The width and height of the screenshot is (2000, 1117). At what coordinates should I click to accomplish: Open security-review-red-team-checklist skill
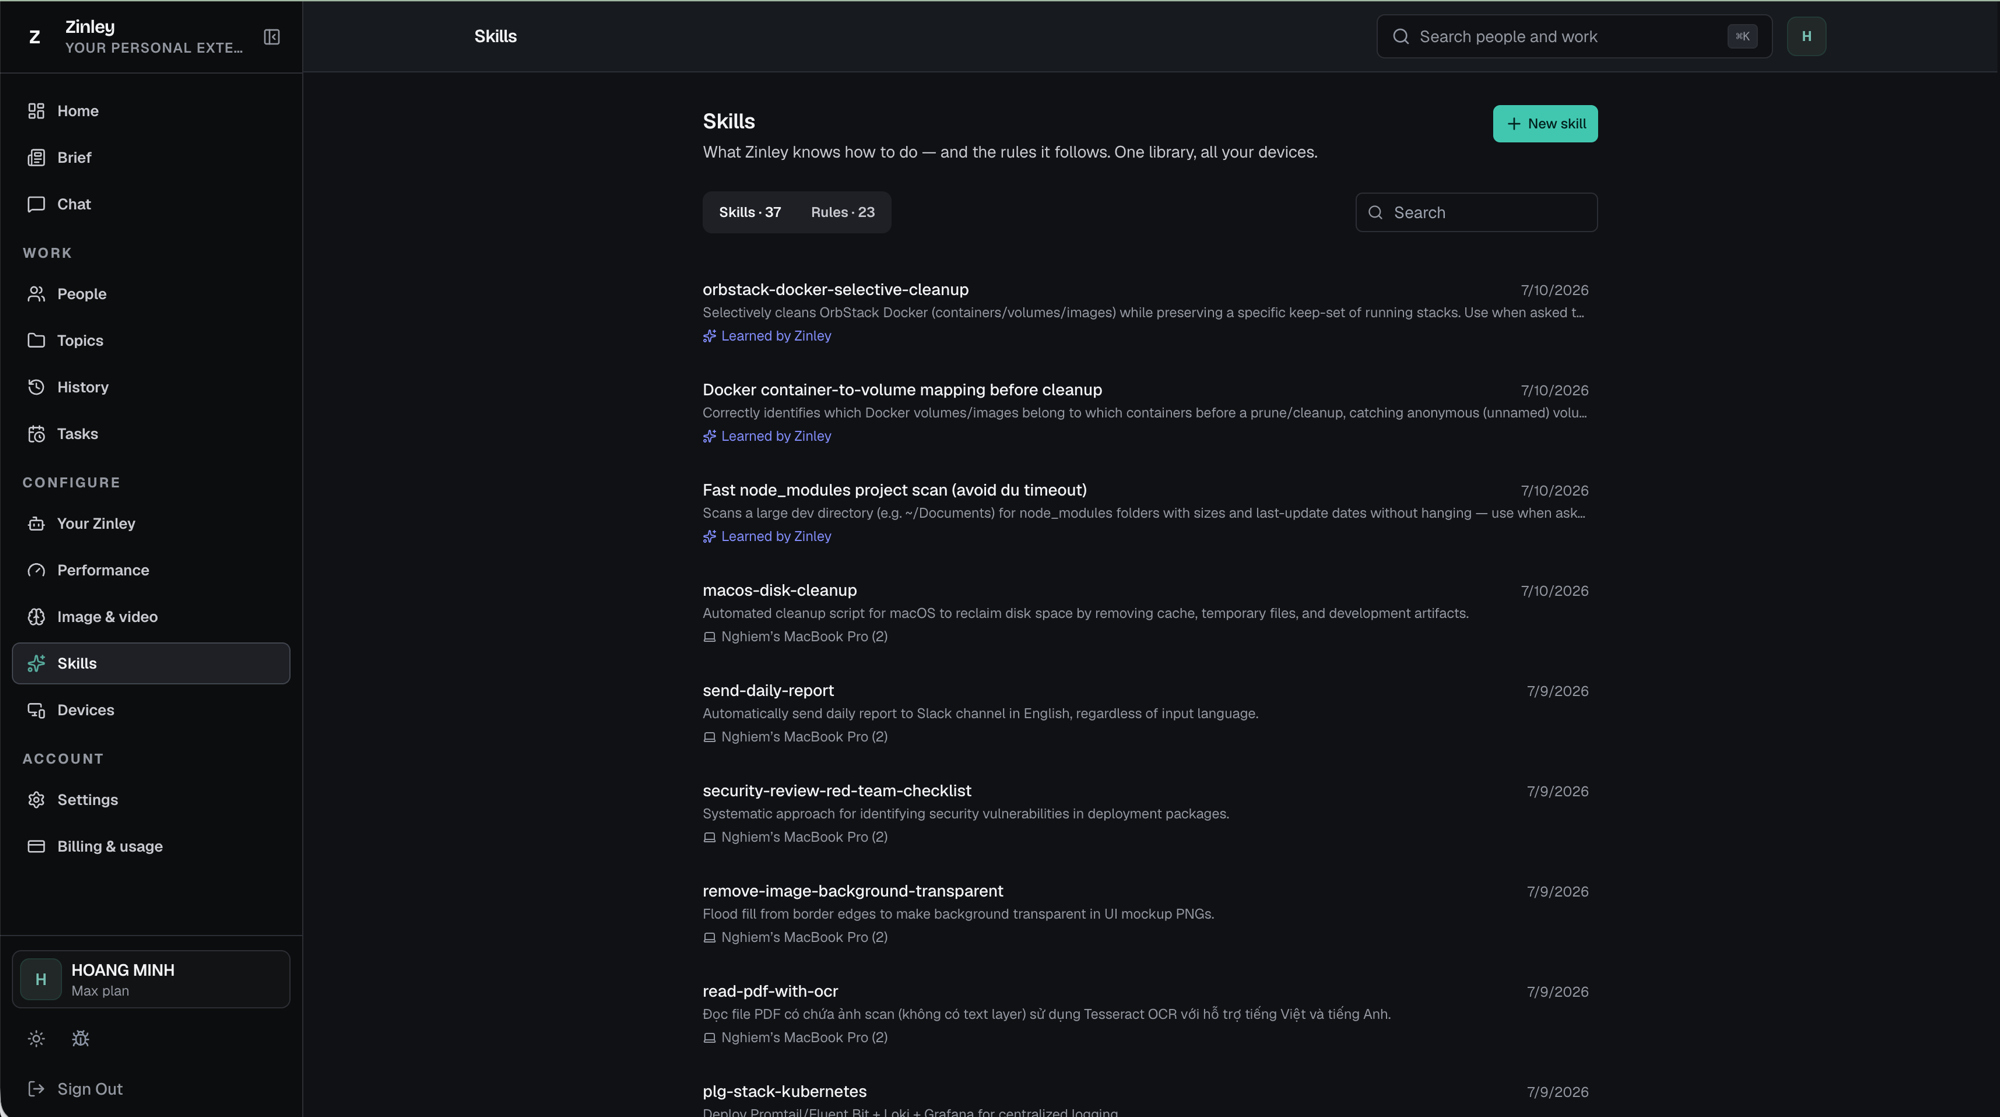click(x=837, y=791)
